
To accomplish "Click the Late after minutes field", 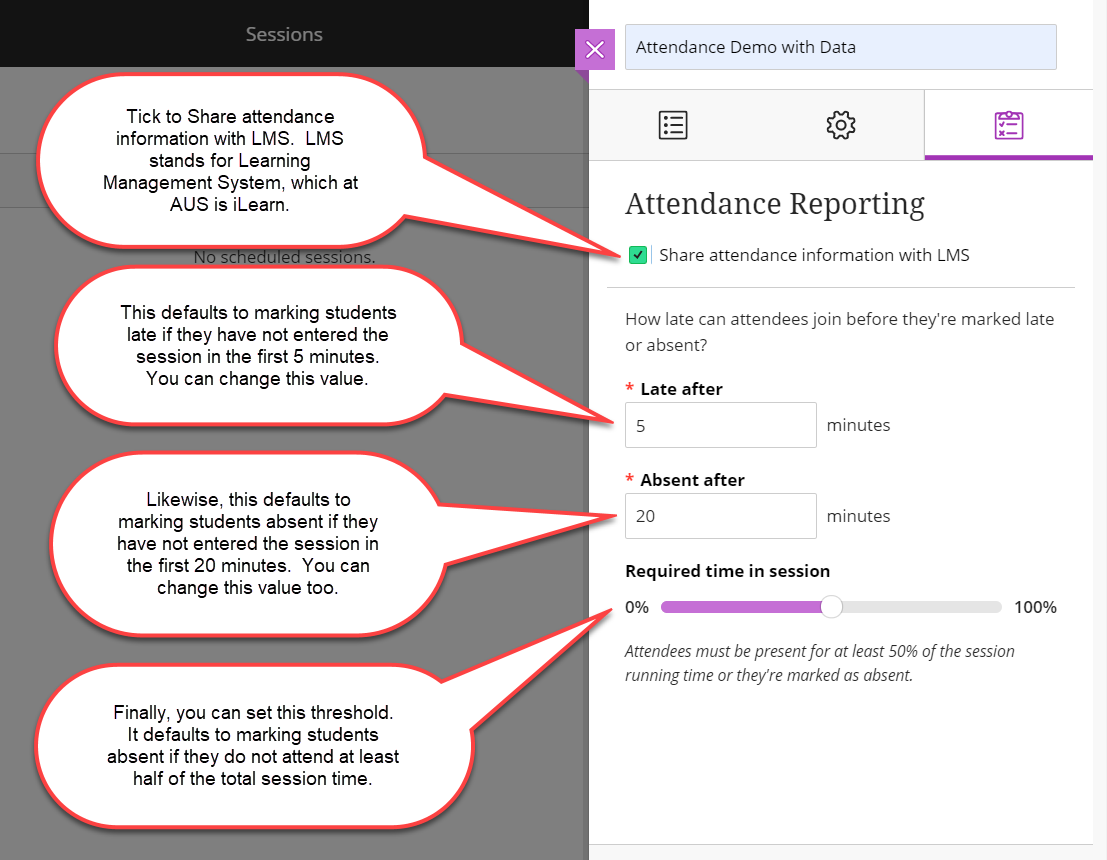I will point(720,425).
